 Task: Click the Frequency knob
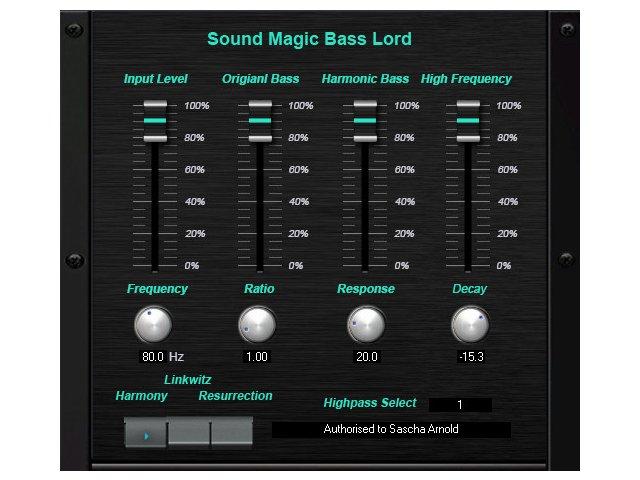153,325
